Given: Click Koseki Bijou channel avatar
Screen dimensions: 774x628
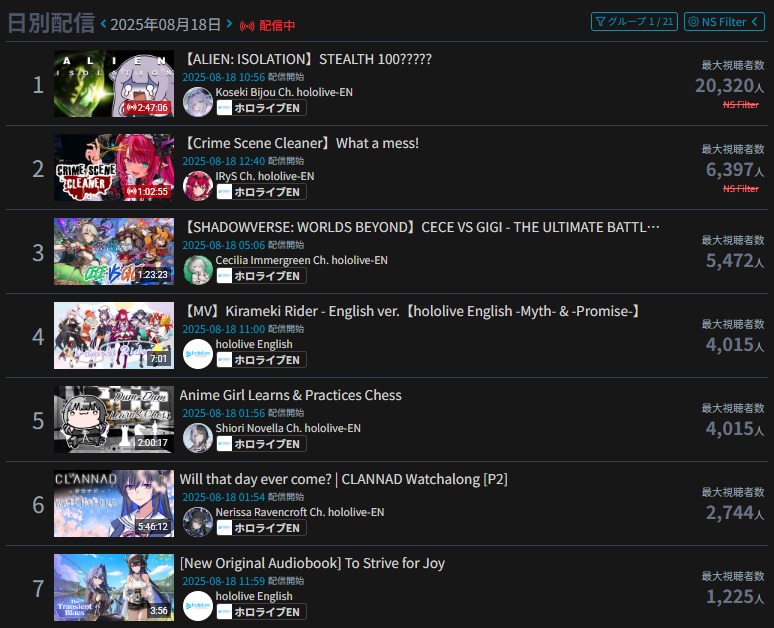Looking at the screenshot, I should coord(198,102).
